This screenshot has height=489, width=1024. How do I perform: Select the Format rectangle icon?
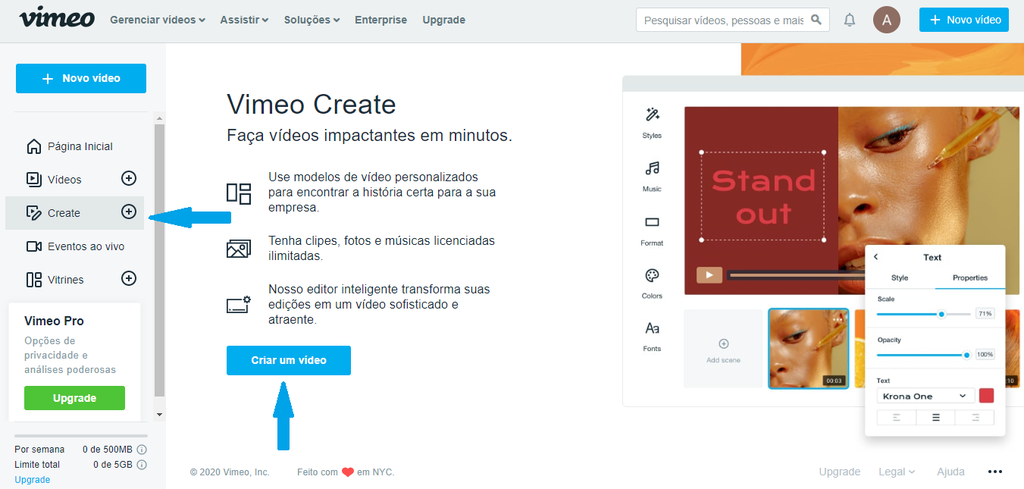(652, 222)
